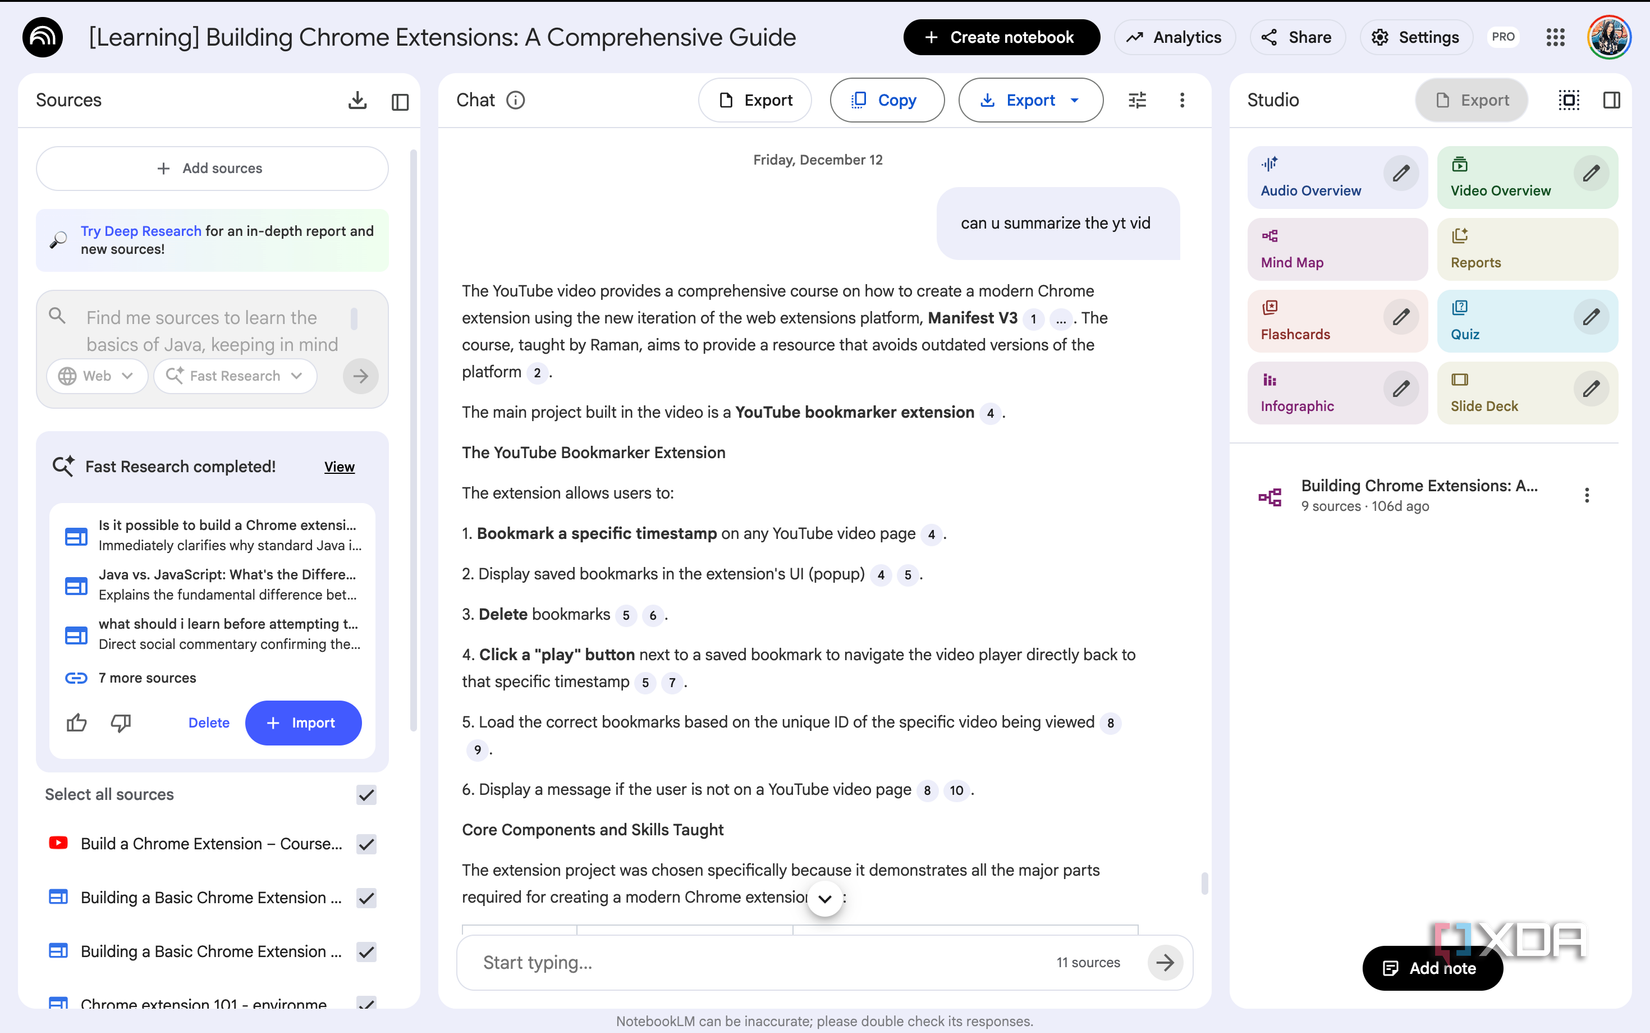Uncheck the first Building a Basic Chrome Extension source

(x=367, y=898)
